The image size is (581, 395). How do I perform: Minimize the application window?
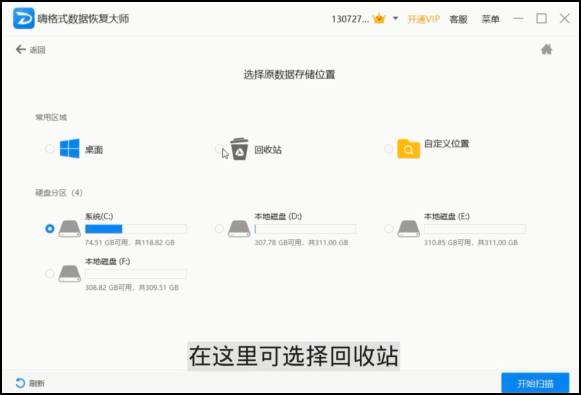coord(518,18)
